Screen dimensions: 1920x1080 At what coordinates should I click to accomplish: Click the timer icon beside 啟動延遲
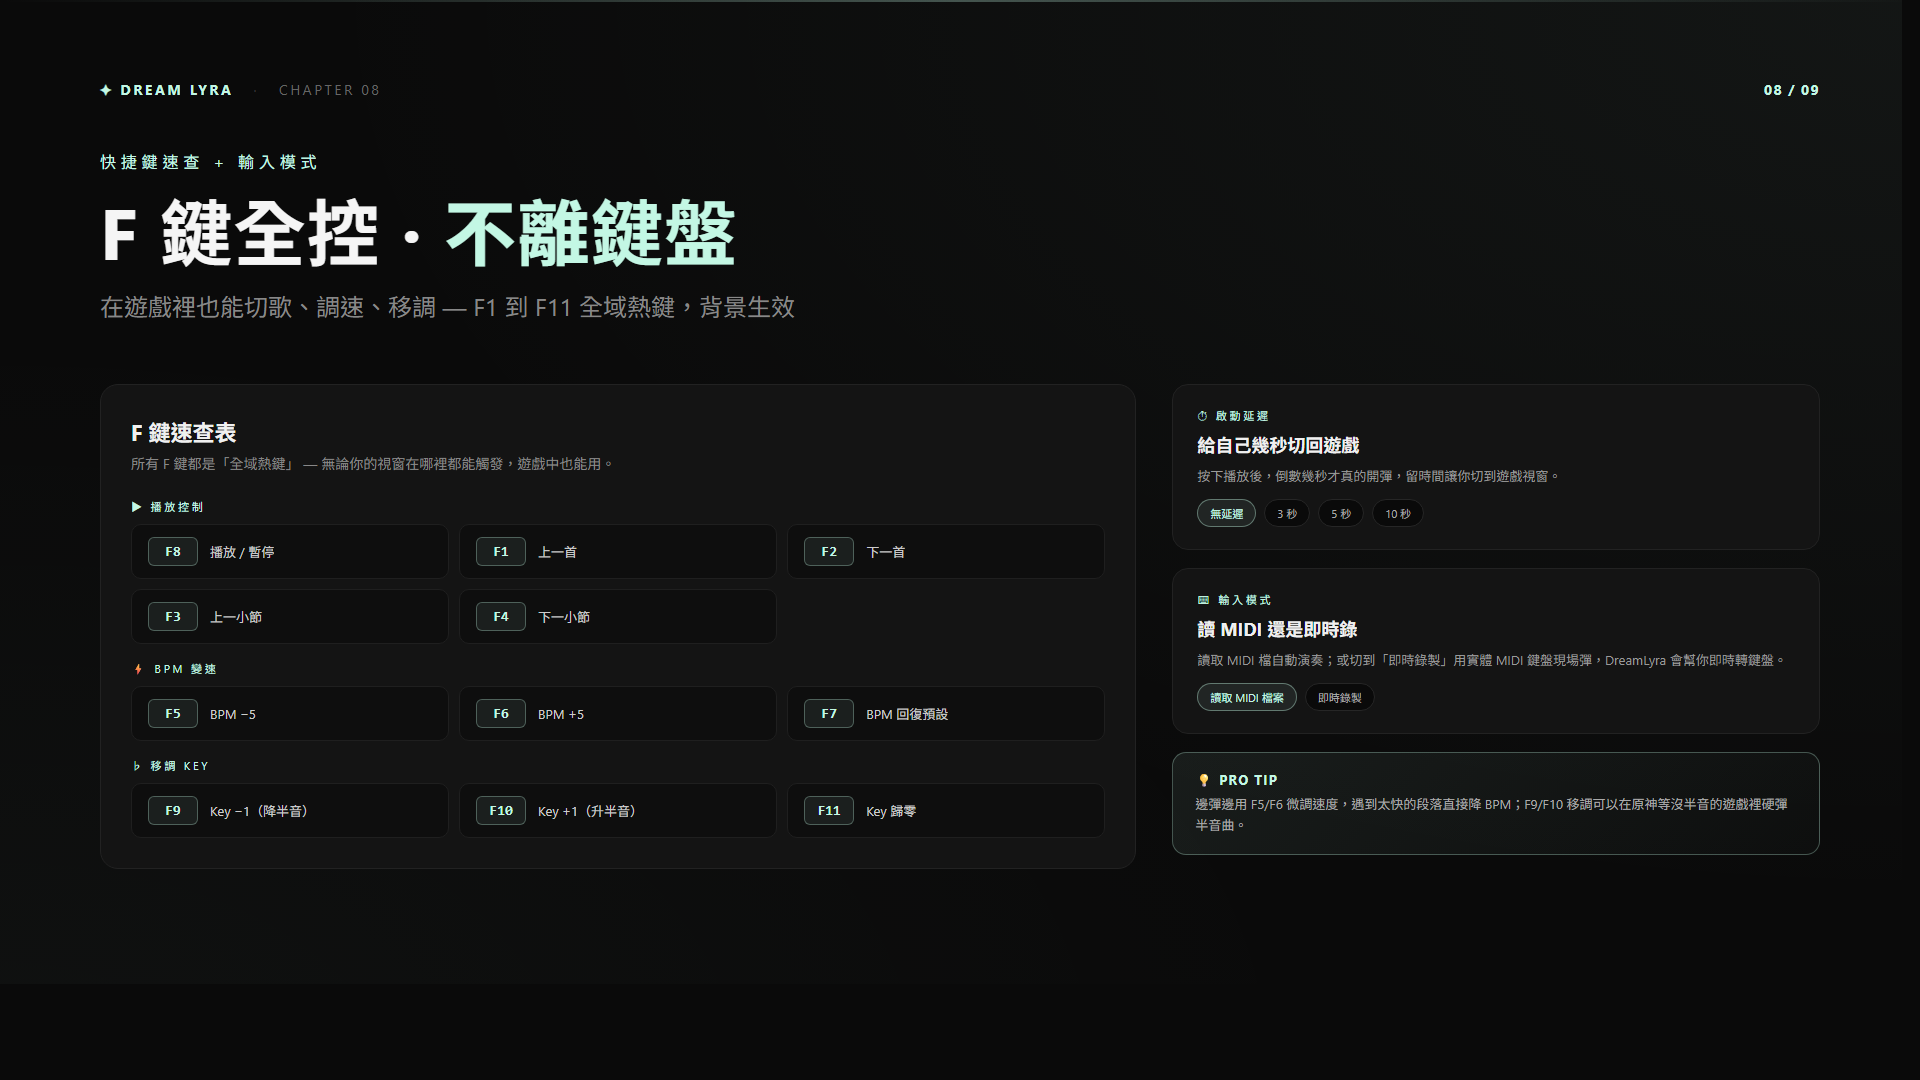point(1202,416)
